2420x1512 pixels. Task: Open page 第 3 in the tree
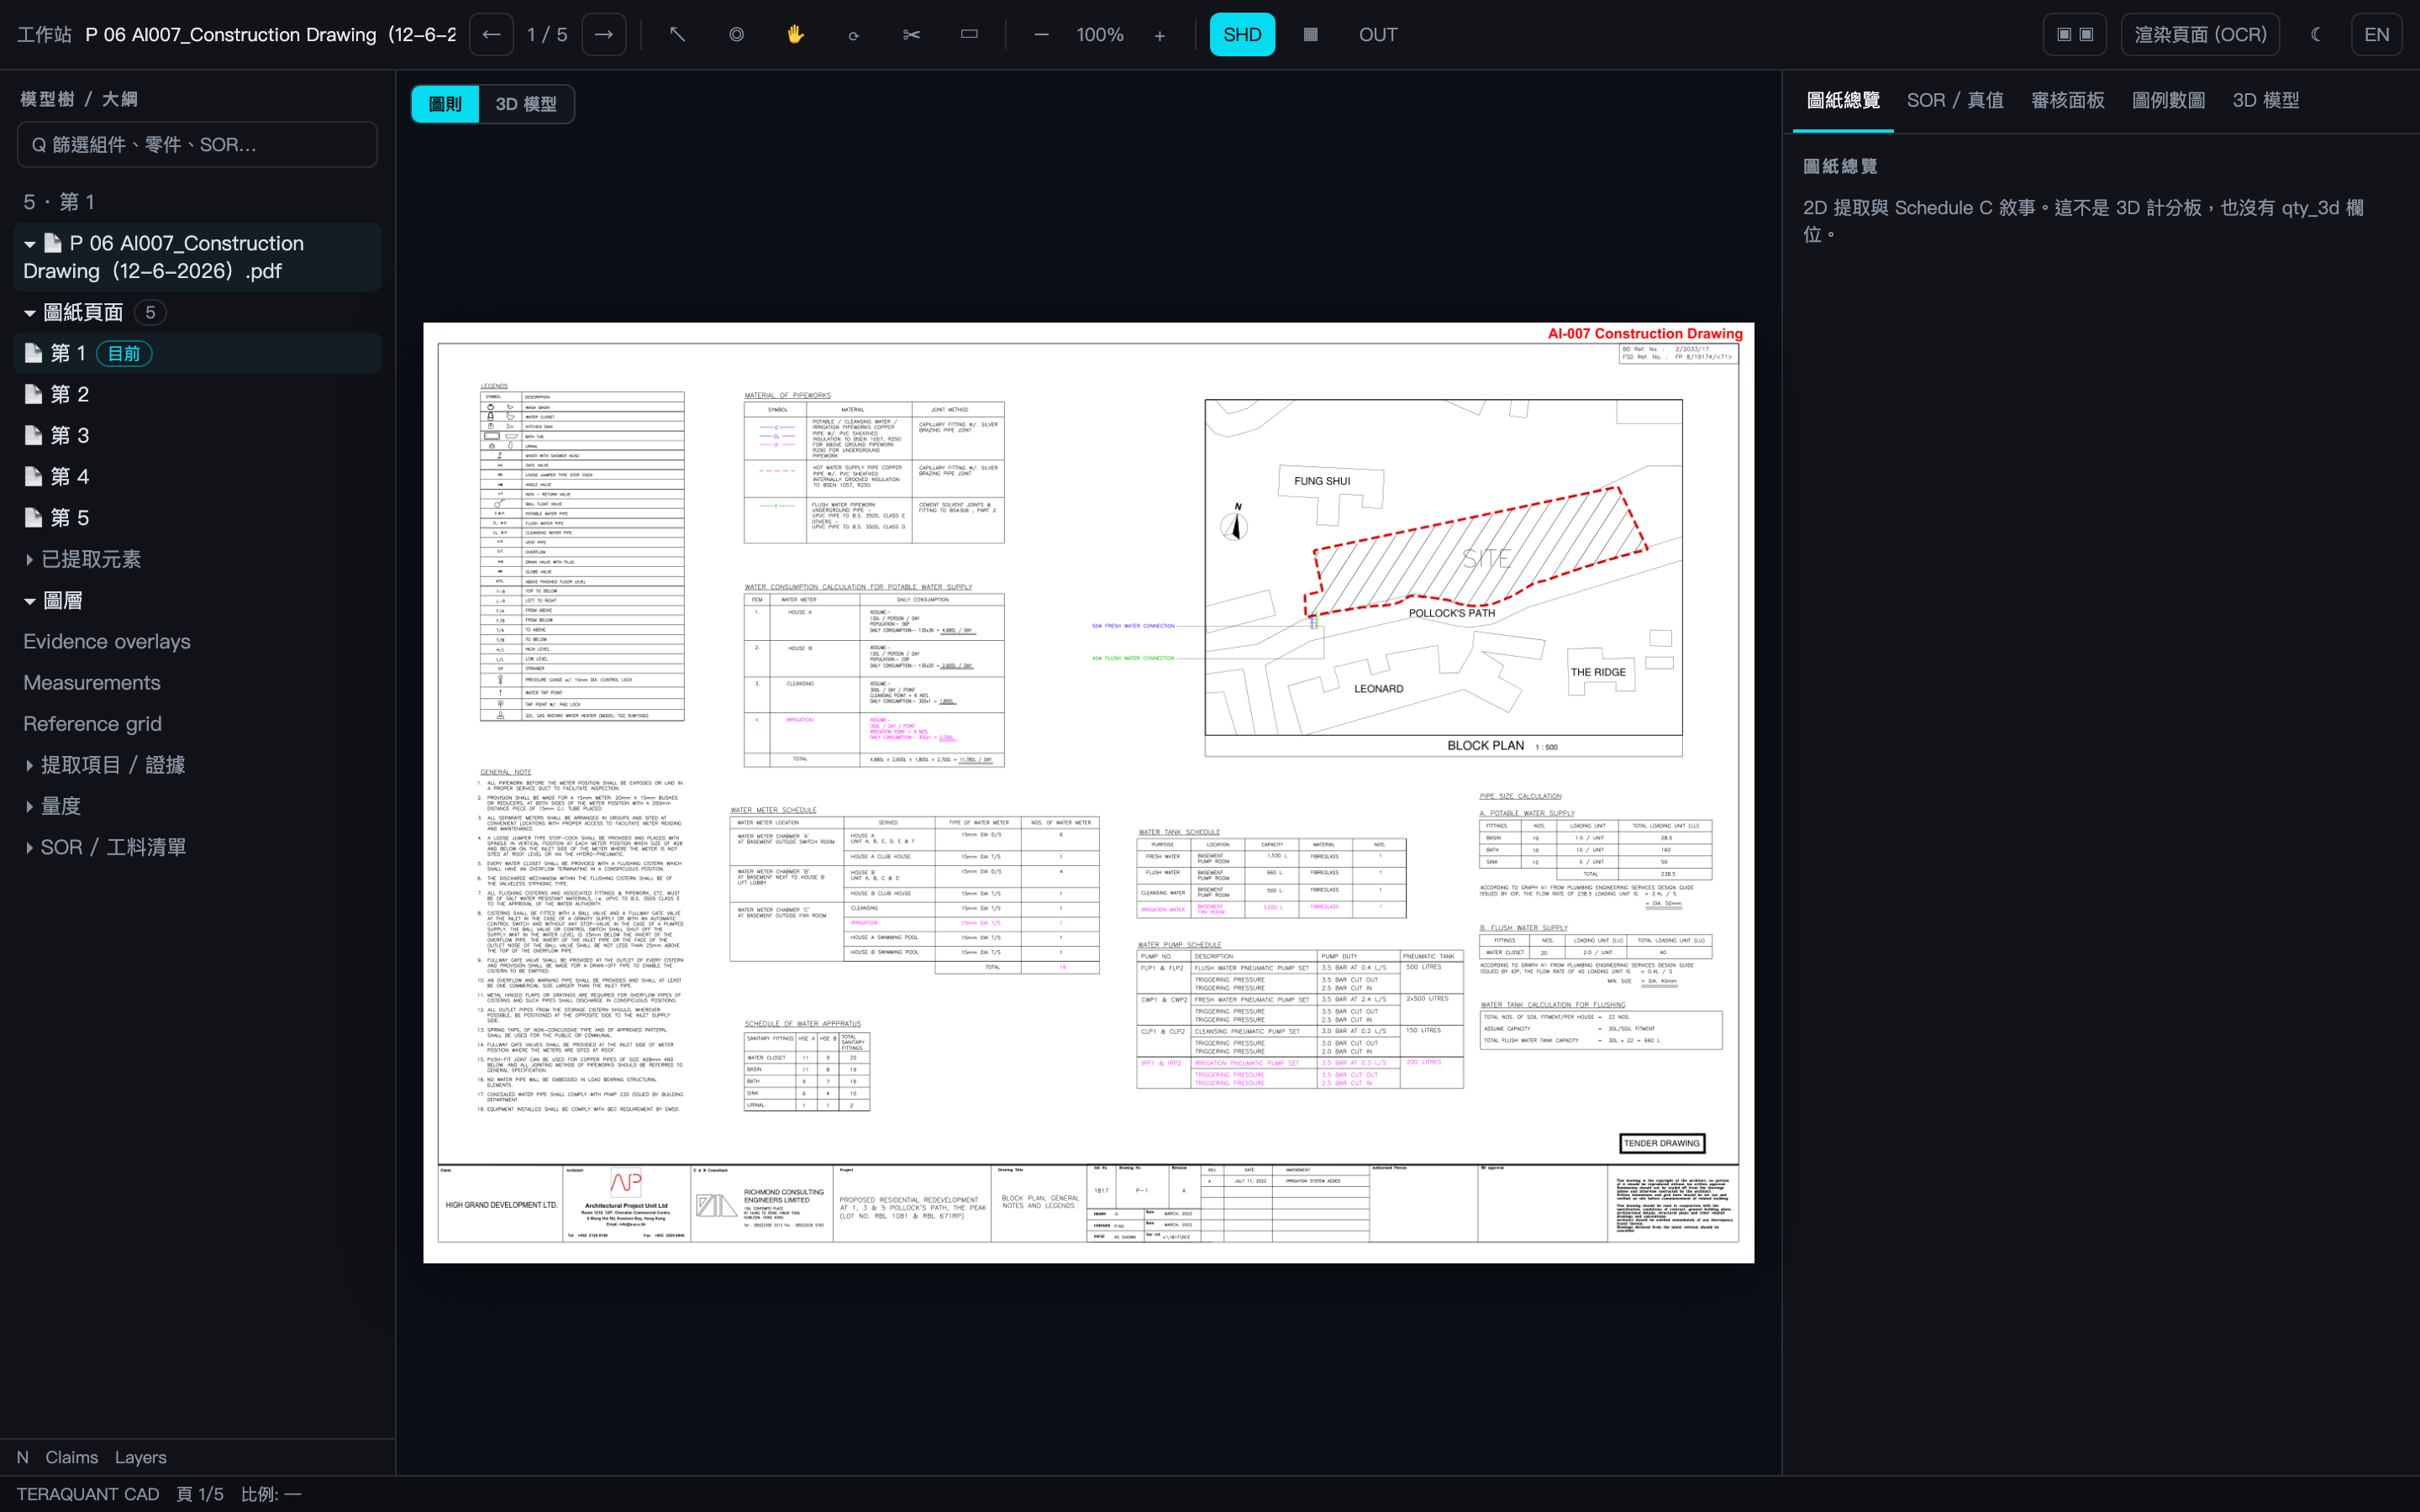(x=197, y=435)
